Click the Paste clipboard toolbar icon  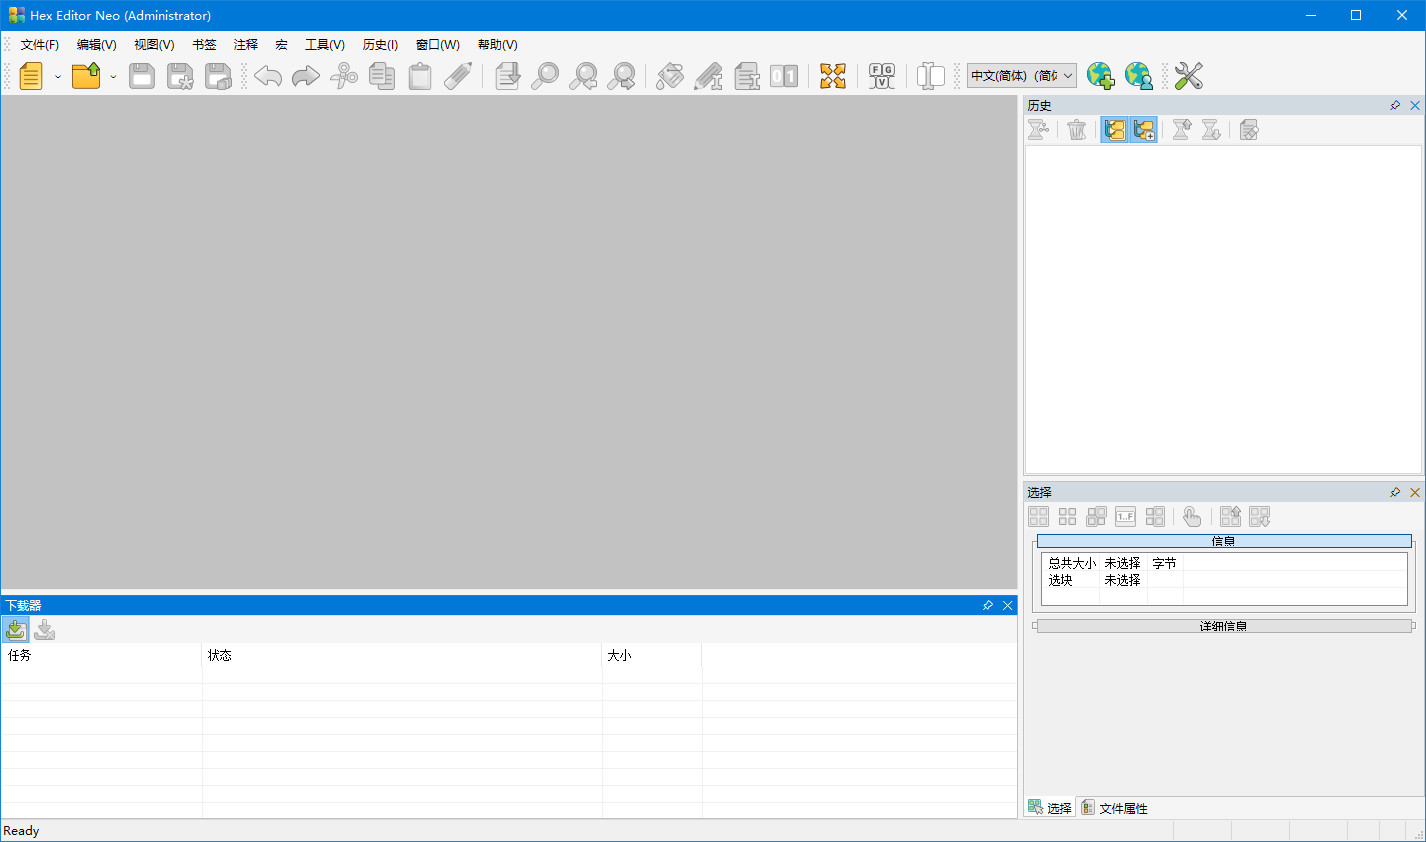420,76
